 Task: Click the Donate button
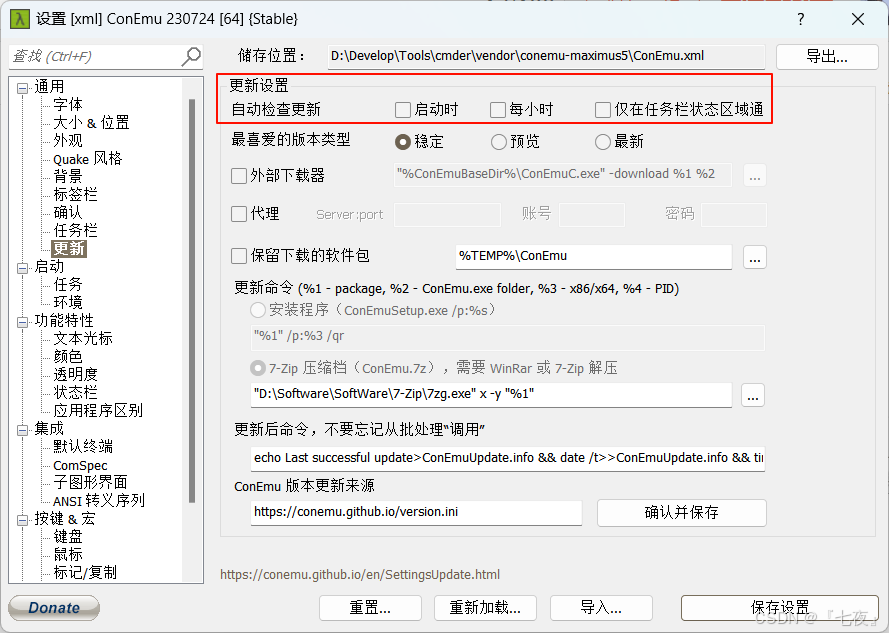tap(54, 608)
